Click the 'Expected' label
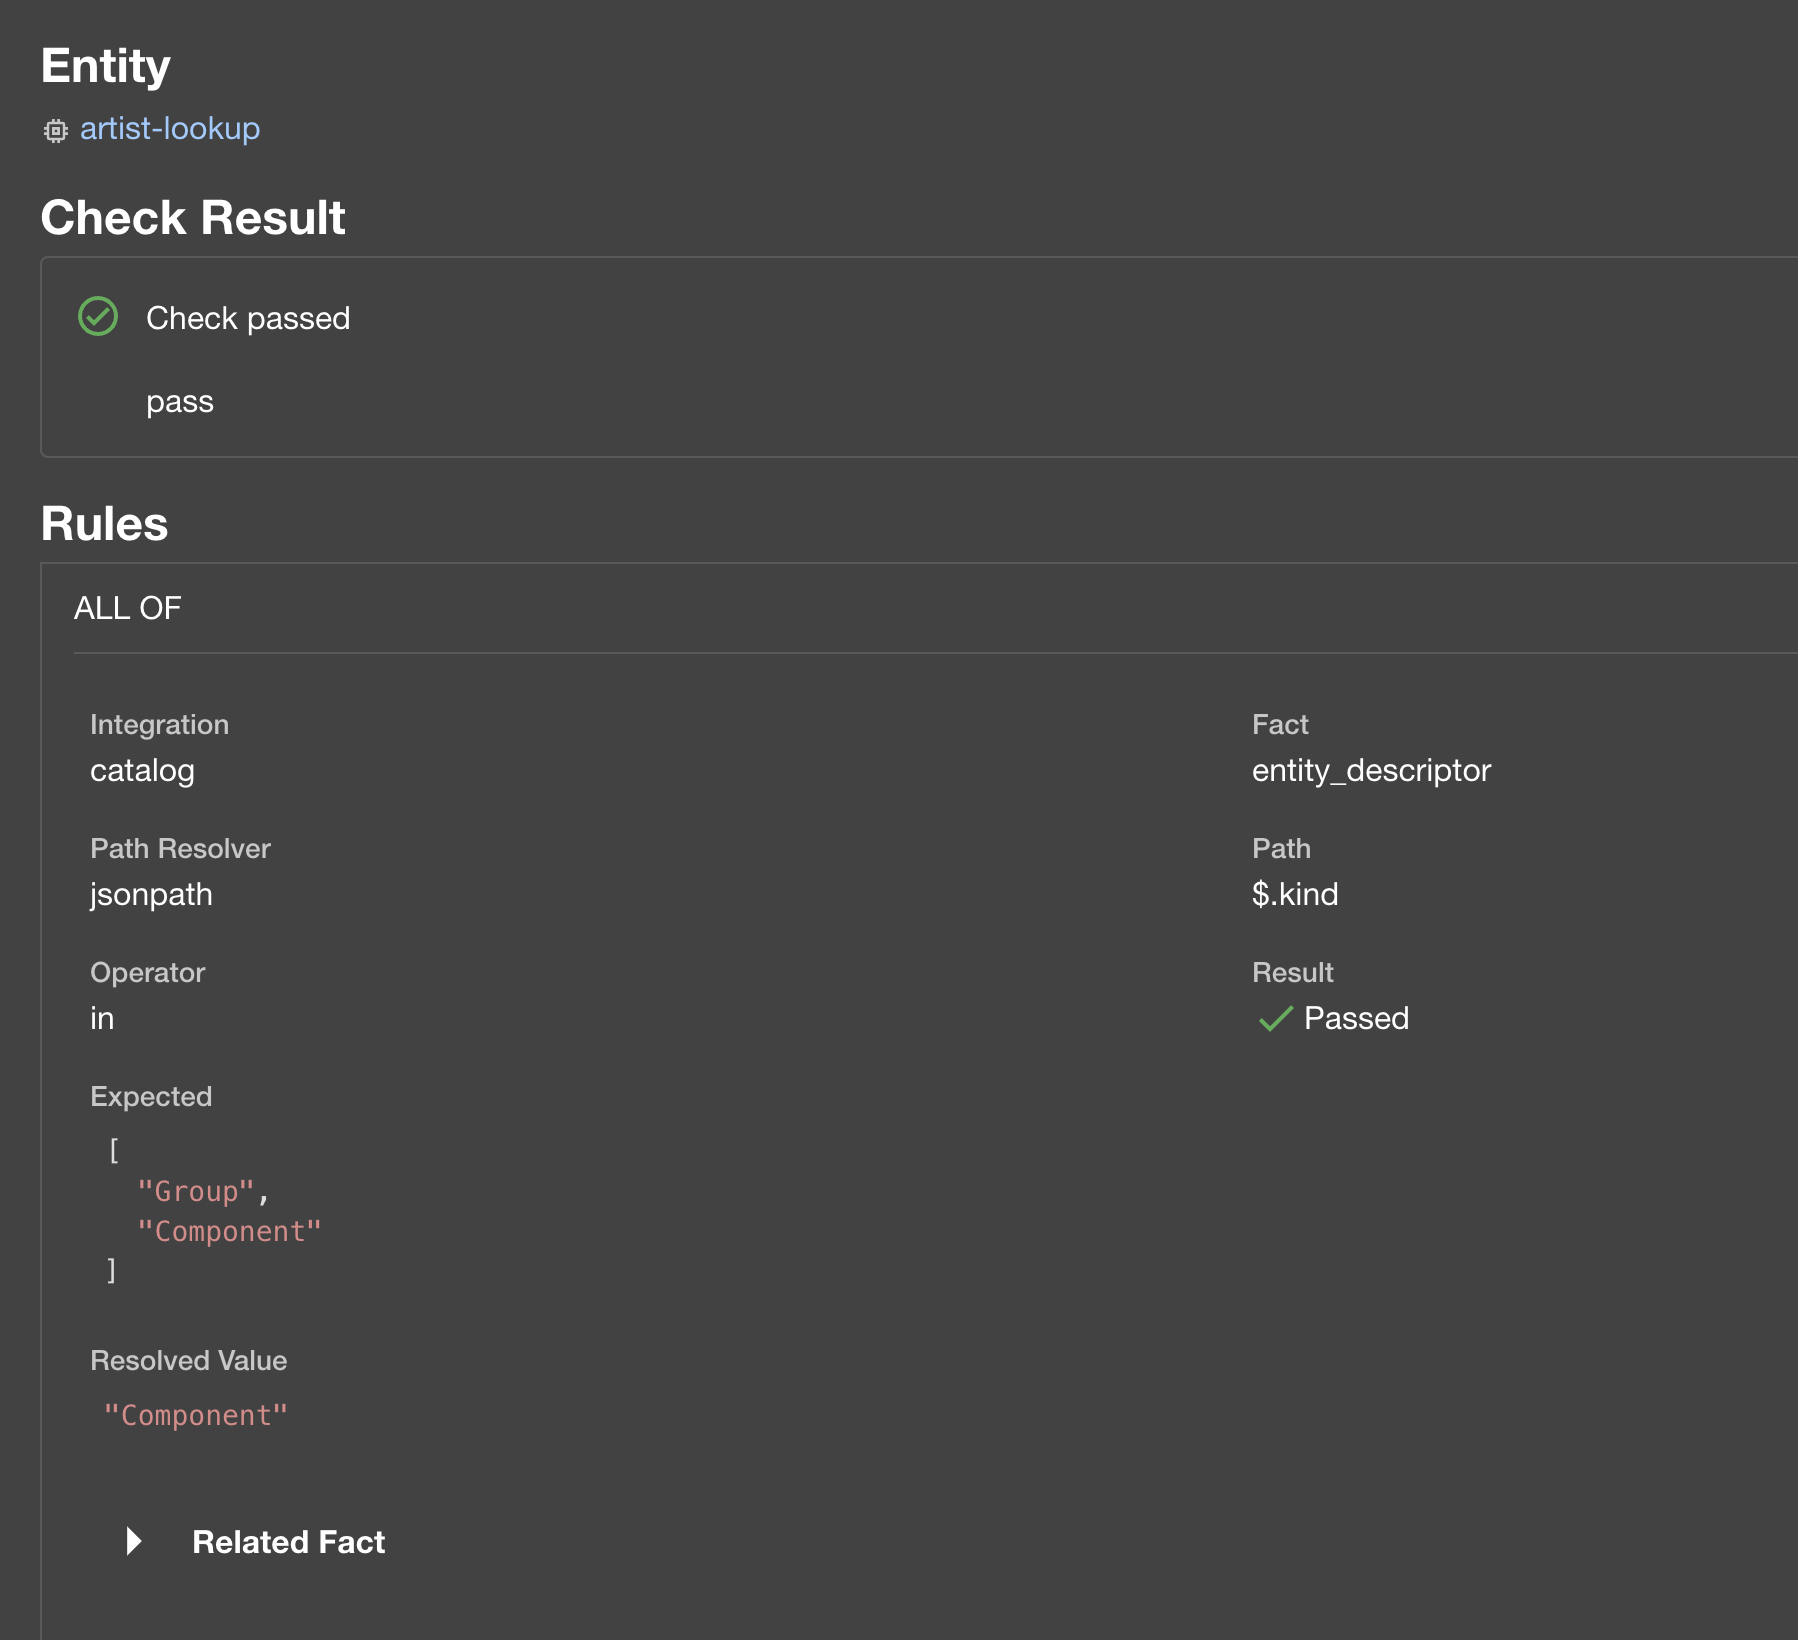The height and width of the screenshot is (1640, 1798). tap(151, 1097)
